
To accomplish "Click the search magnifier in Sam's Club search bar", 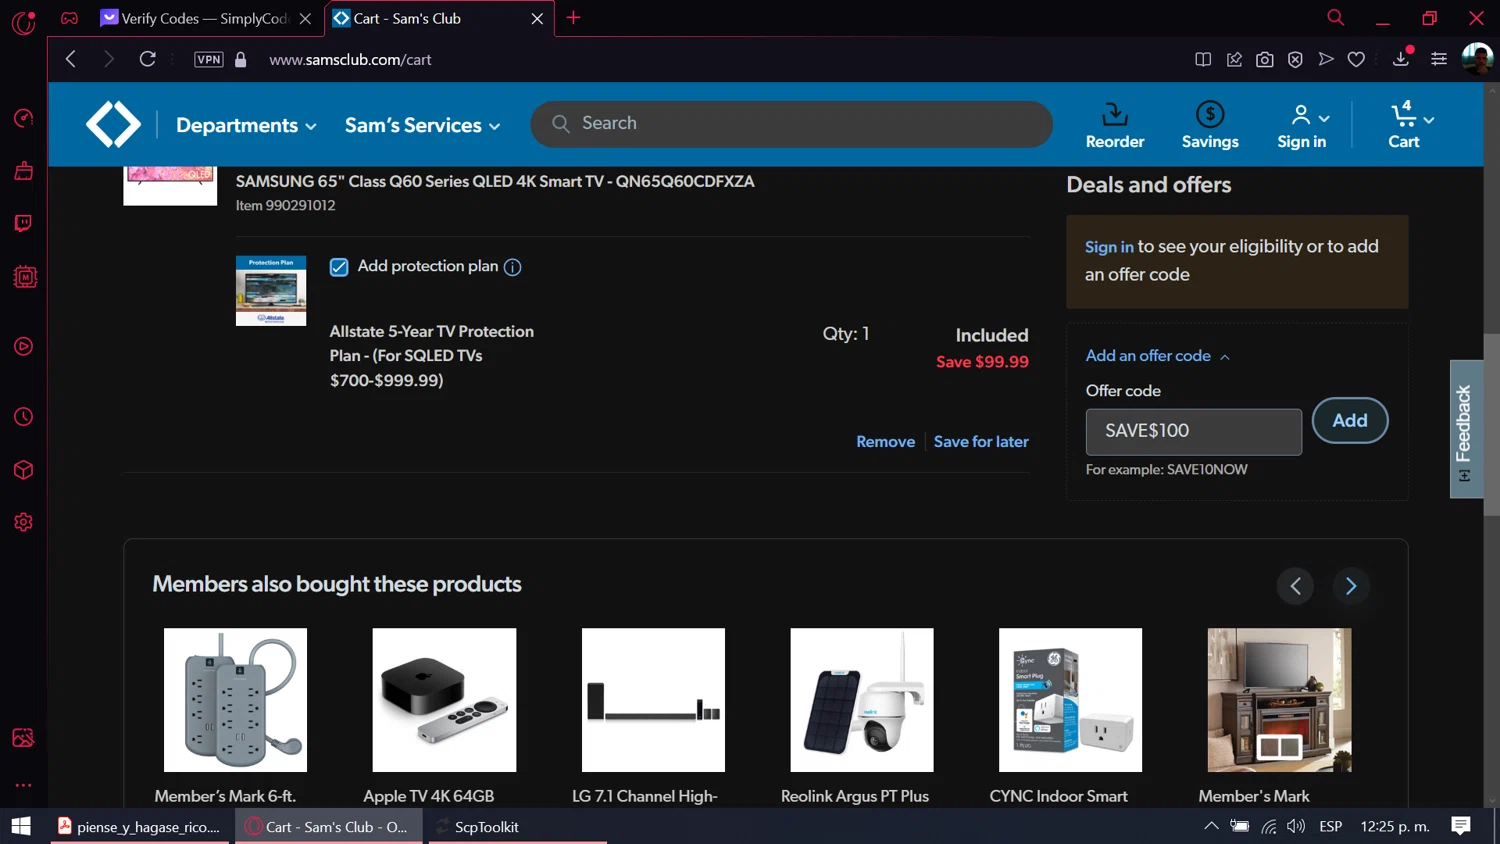I will click(561, 123).
